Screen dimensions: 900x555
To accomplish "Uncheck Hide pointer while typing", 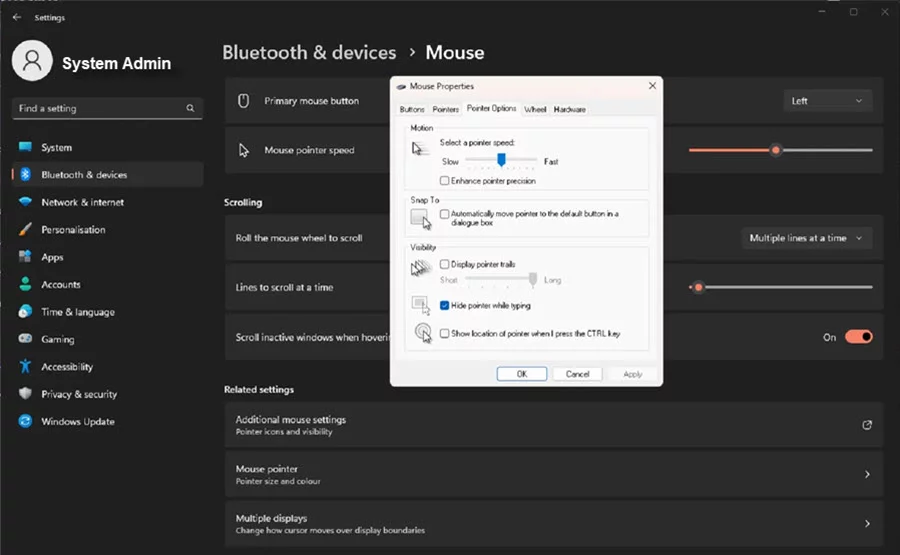I will pyautogui.click(x=444, y=305).
